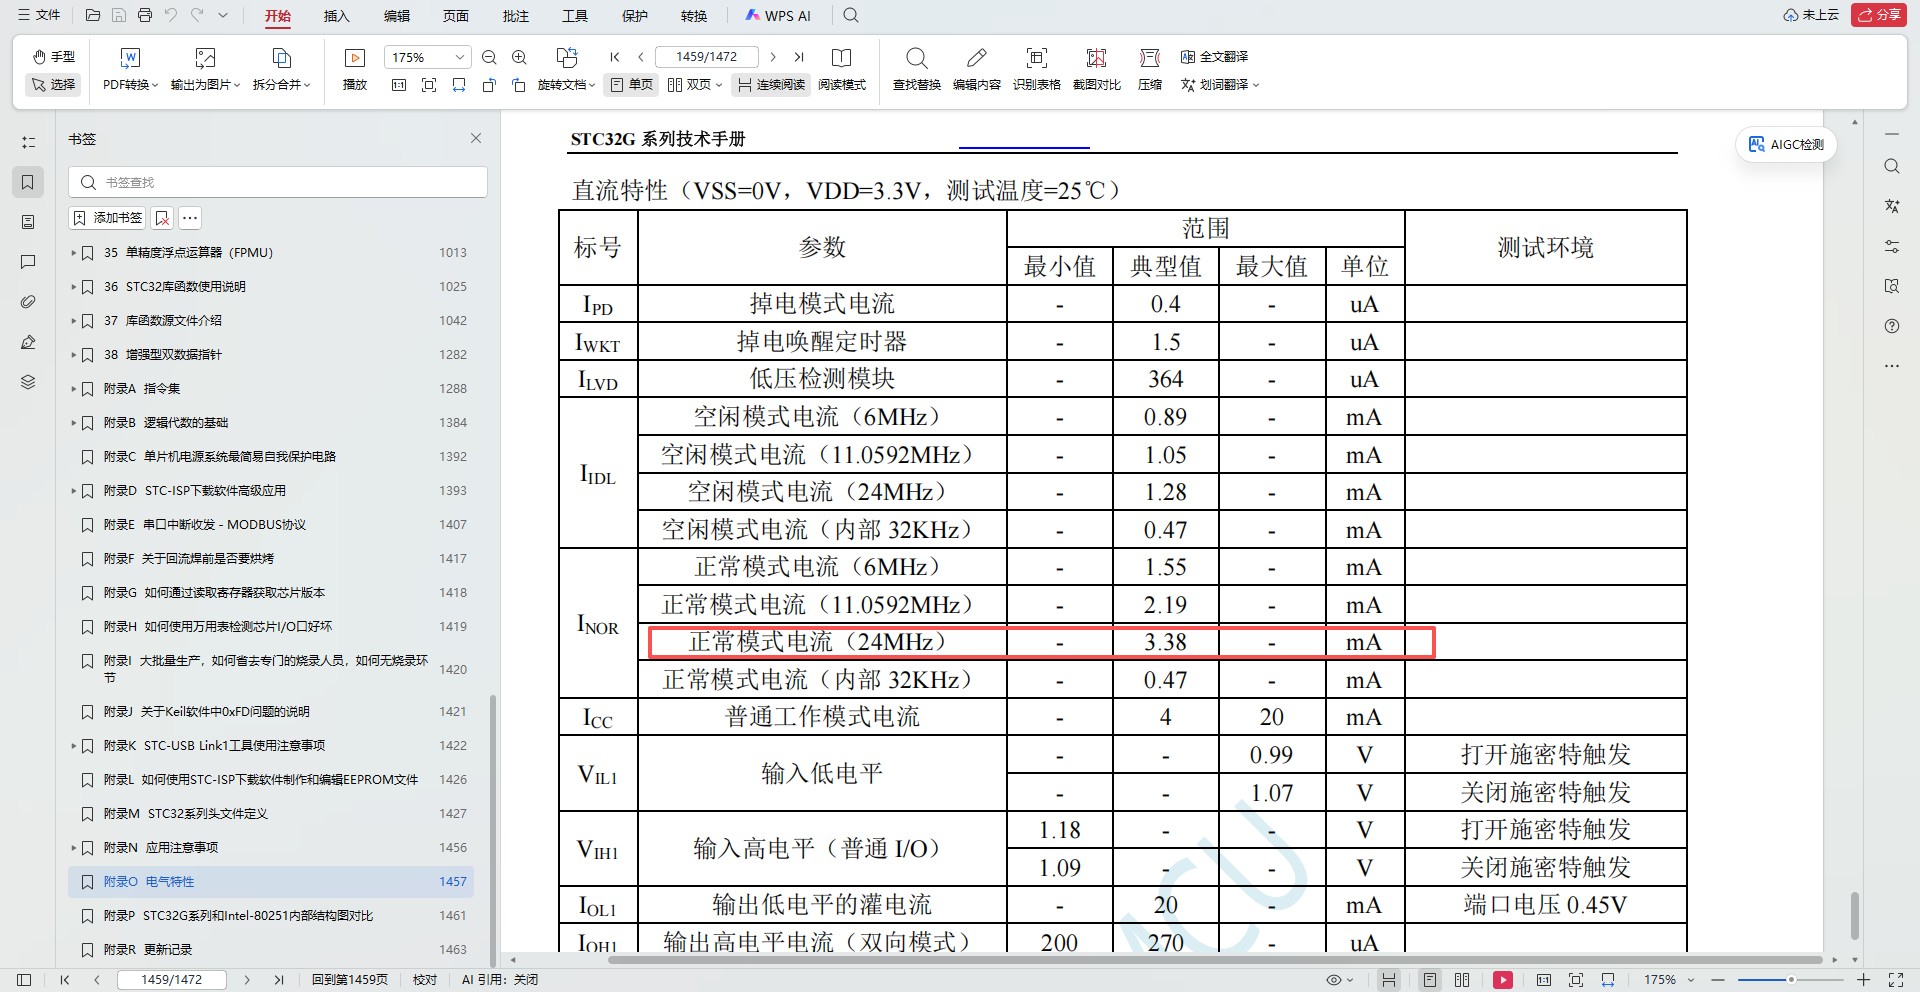Expand bookmark 36 STC32库函数使用说明
1920x992 pixels.
tap(74, 287)
